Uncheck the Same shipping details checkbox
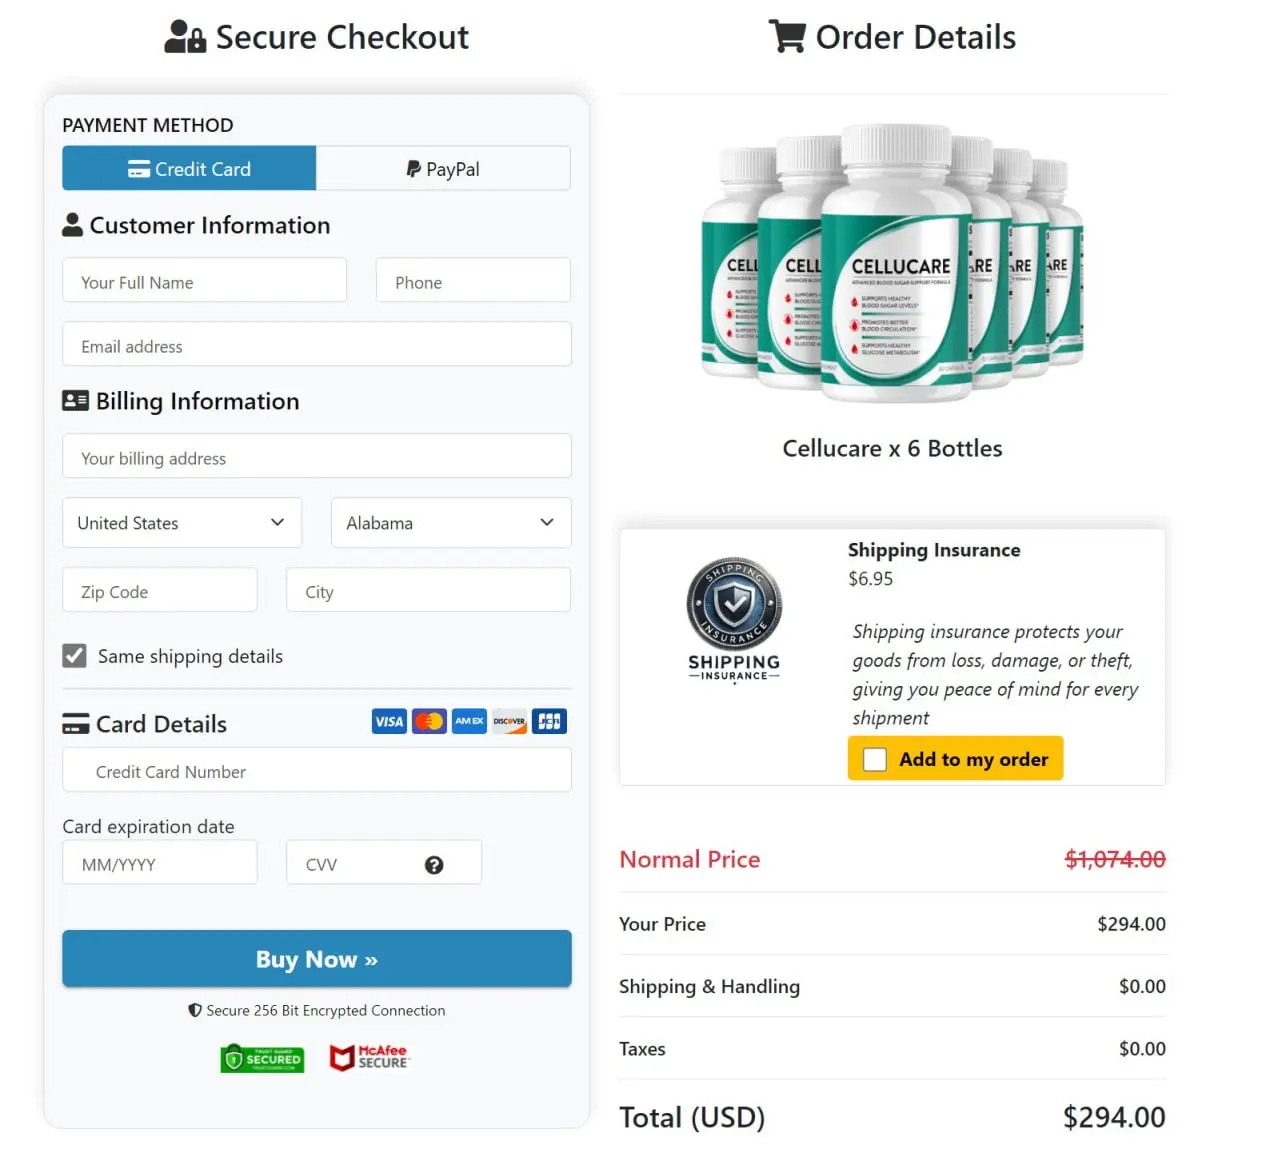Screen dimensions: 1266x1173 click(74, 655)
